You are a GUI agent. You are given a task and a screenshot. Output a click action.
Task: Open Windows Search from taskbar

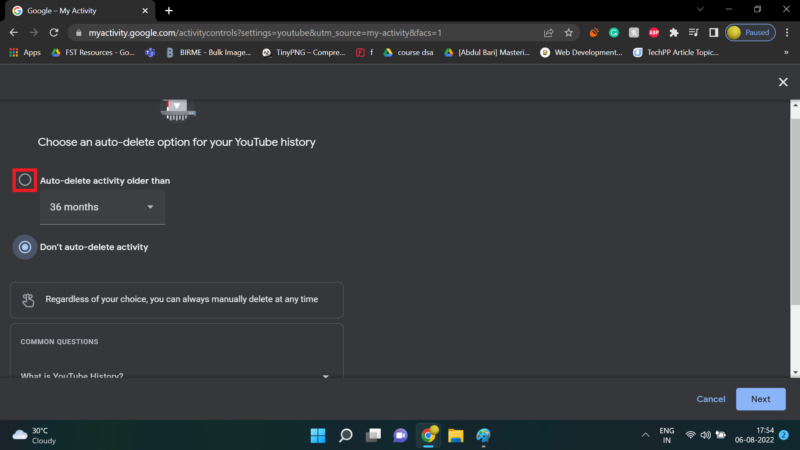345,435
